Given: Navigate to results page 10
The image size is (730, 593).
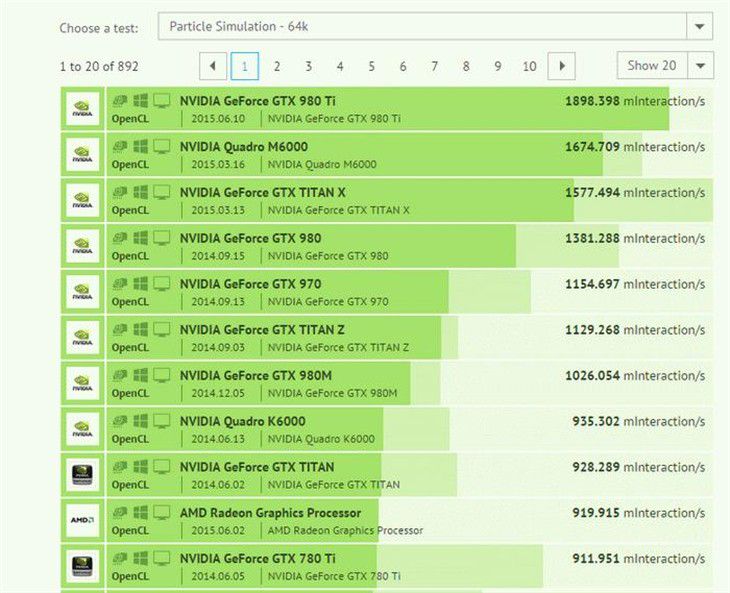Looking at the screenshot, I should coord(529,66).
